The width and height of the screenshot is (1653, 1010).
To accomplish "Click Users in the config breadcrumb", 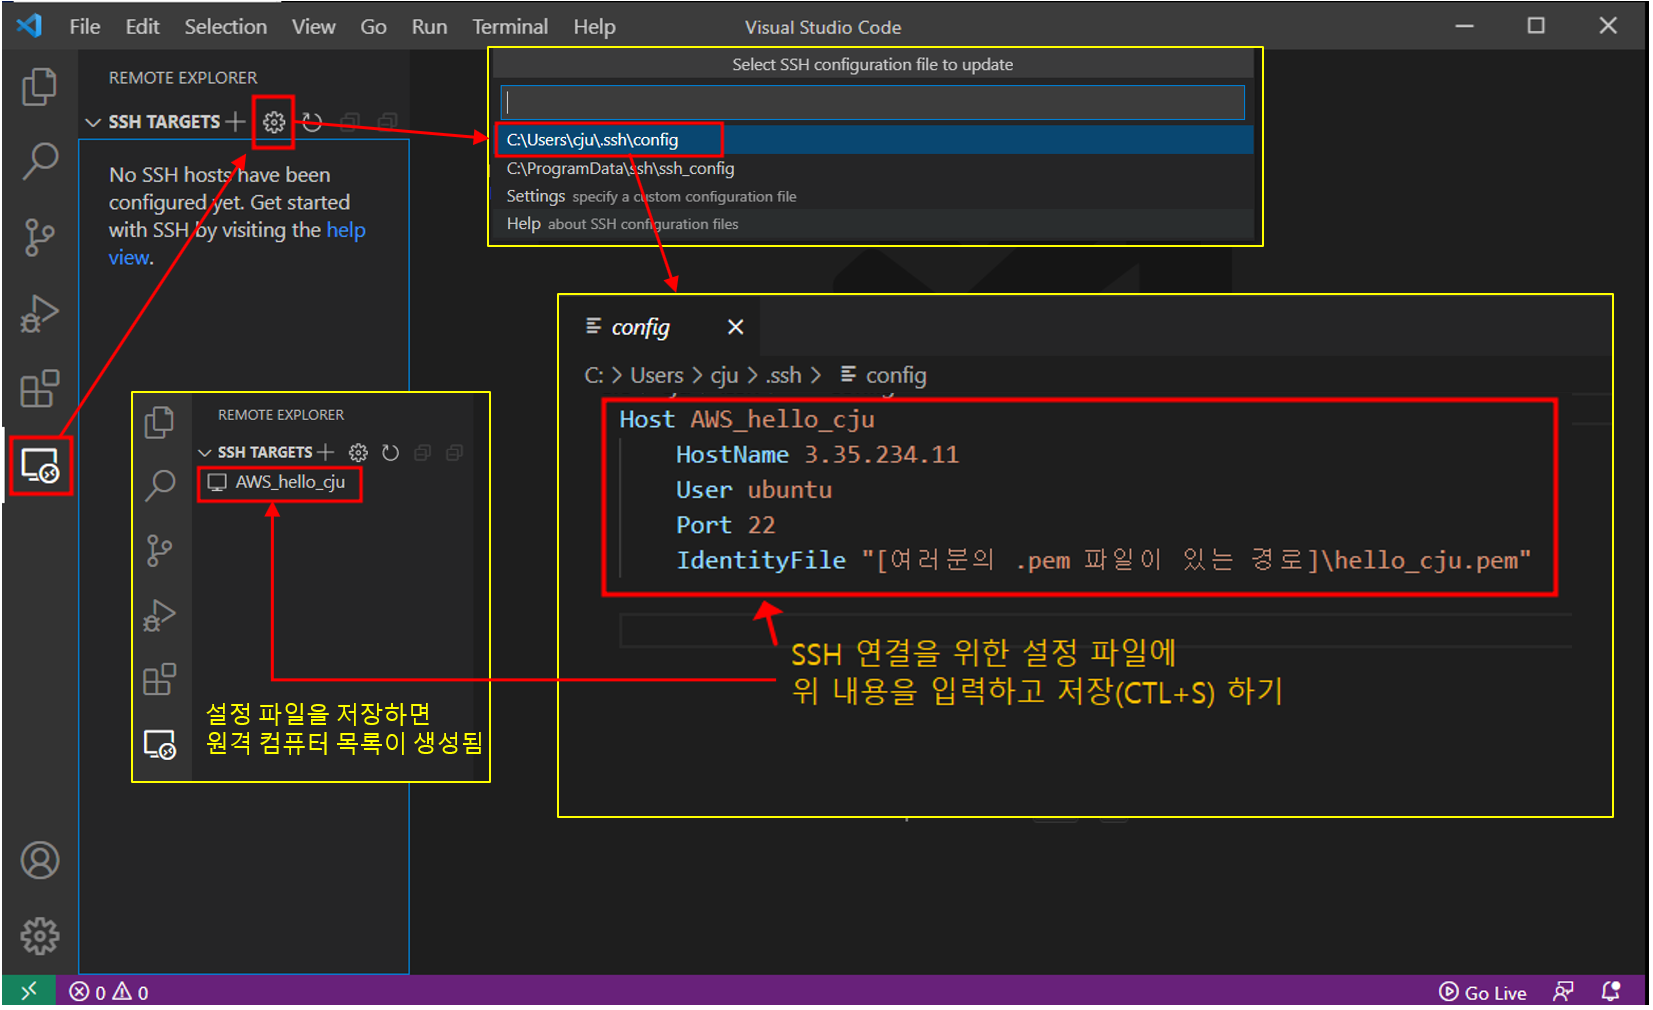I will (x=657, y=375).
